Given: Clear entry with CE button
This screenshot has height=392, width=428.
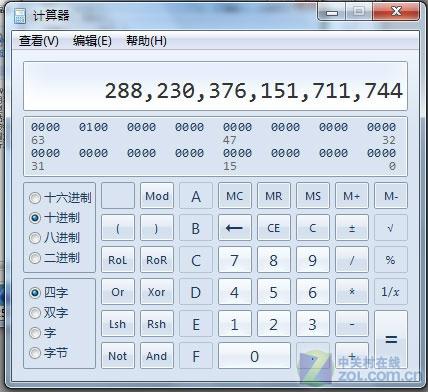Looking at the screenshot, I should 274,228.
